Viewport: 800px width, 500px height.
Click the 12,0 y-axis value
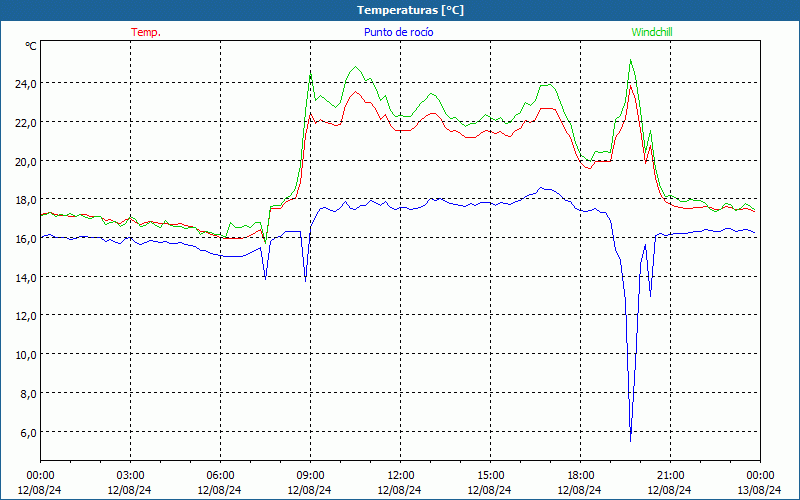(26, 316)
